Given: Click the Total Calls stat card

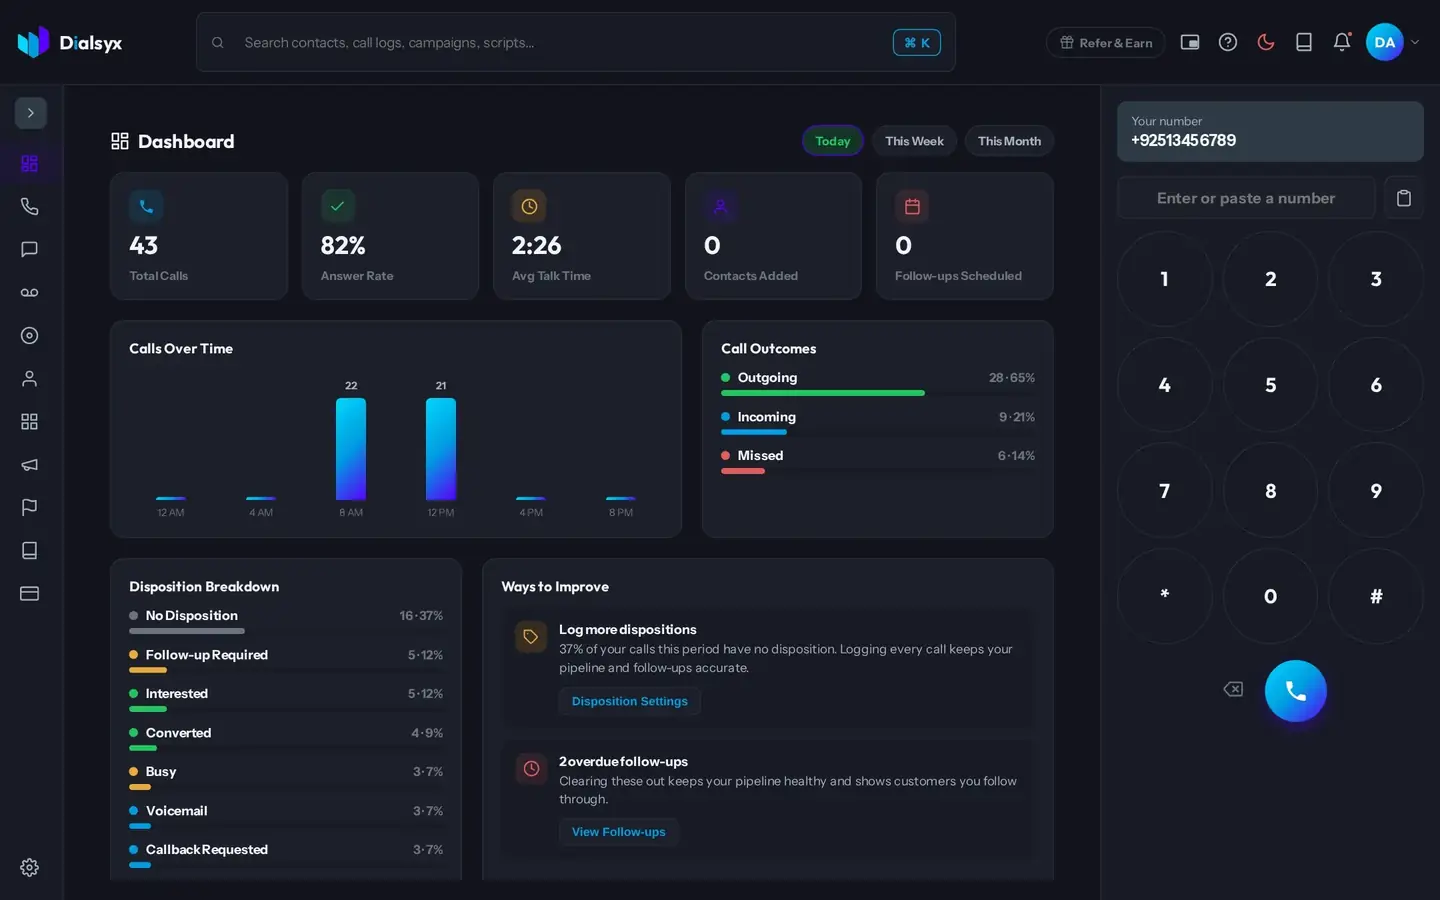Looking at the screenshot, I should (199, 236).
